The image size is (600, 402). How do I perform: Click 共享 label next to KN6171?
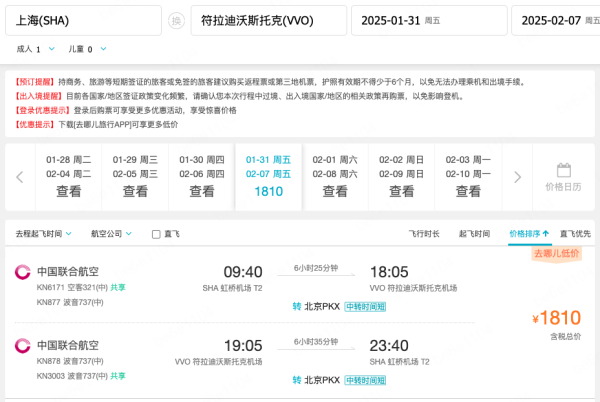pos(118,288)
